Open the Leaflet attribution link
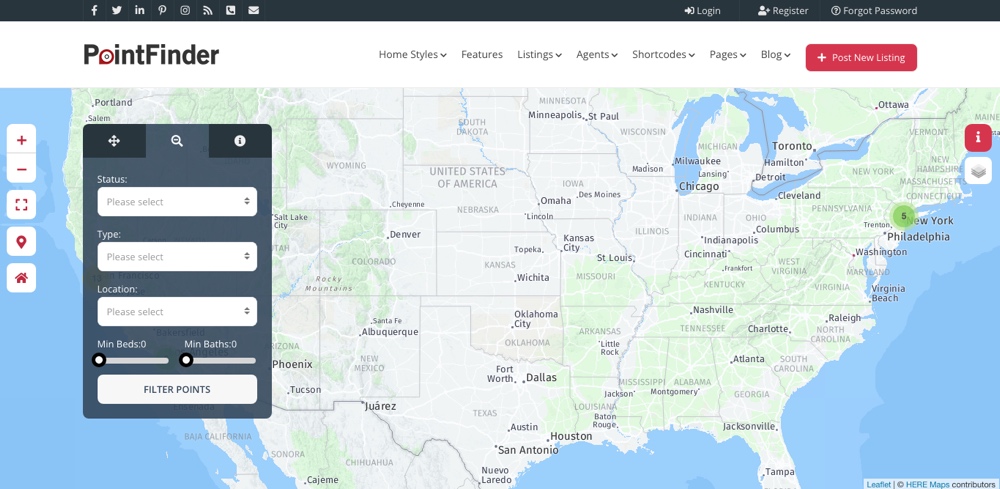The width and height of the screenshot is (1000, 489). click(878, 485)
